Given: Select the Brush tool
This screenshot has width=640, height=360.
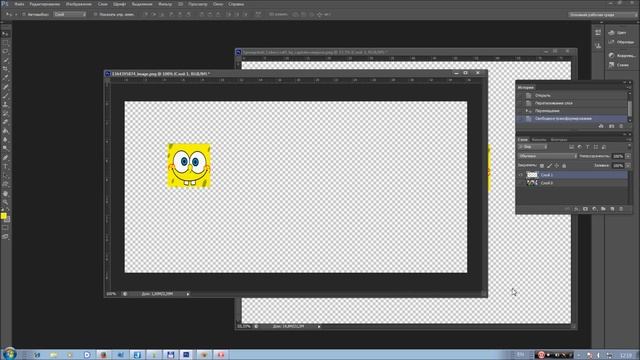Looking at the screenshot, I should tap(5, 96).
